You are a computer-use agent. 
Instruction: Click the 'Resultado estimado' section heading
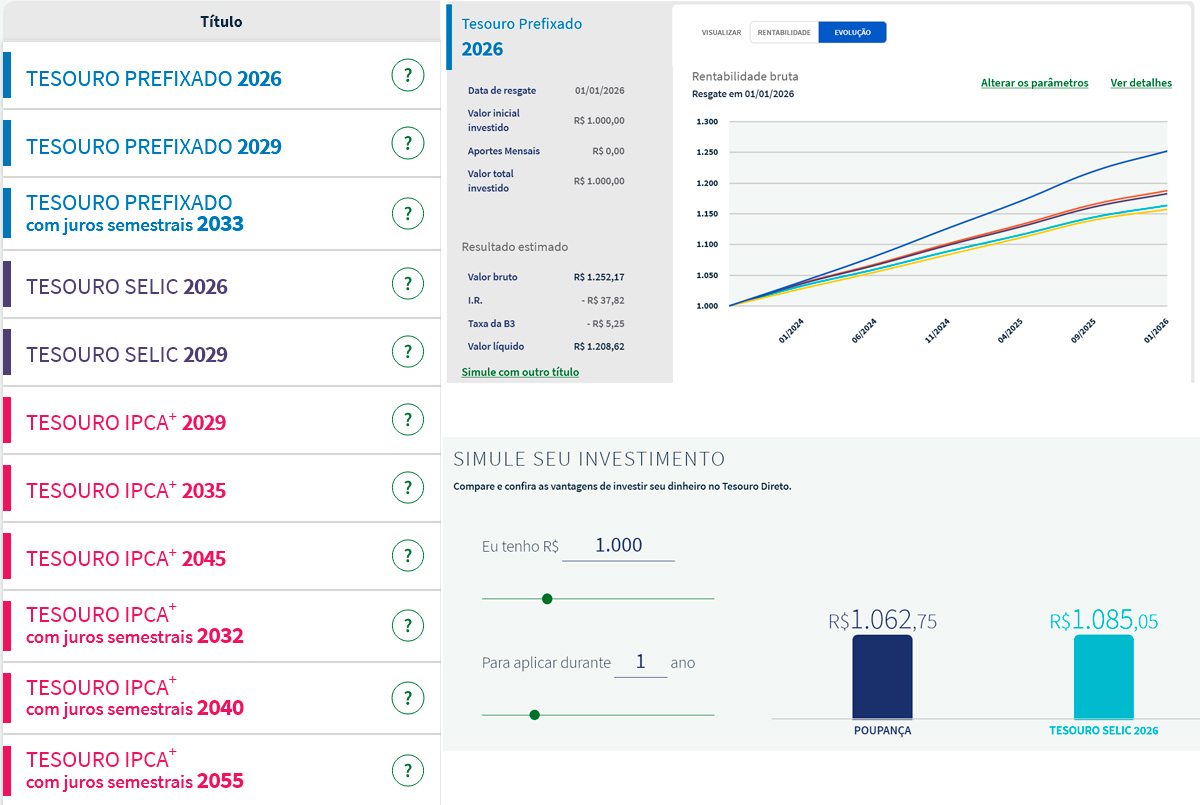pyautogui.click(x=514, y=247)
